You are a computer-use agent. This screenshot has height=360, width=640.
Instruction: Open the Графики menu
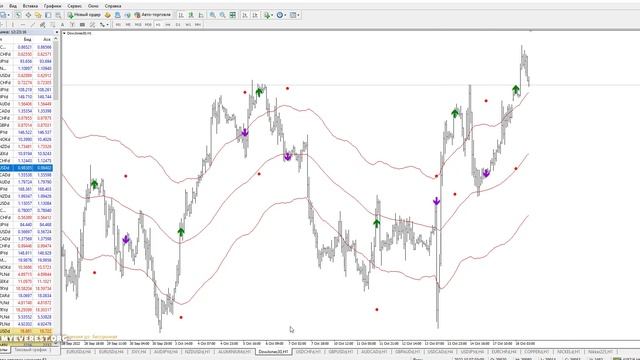pos(52,6)
